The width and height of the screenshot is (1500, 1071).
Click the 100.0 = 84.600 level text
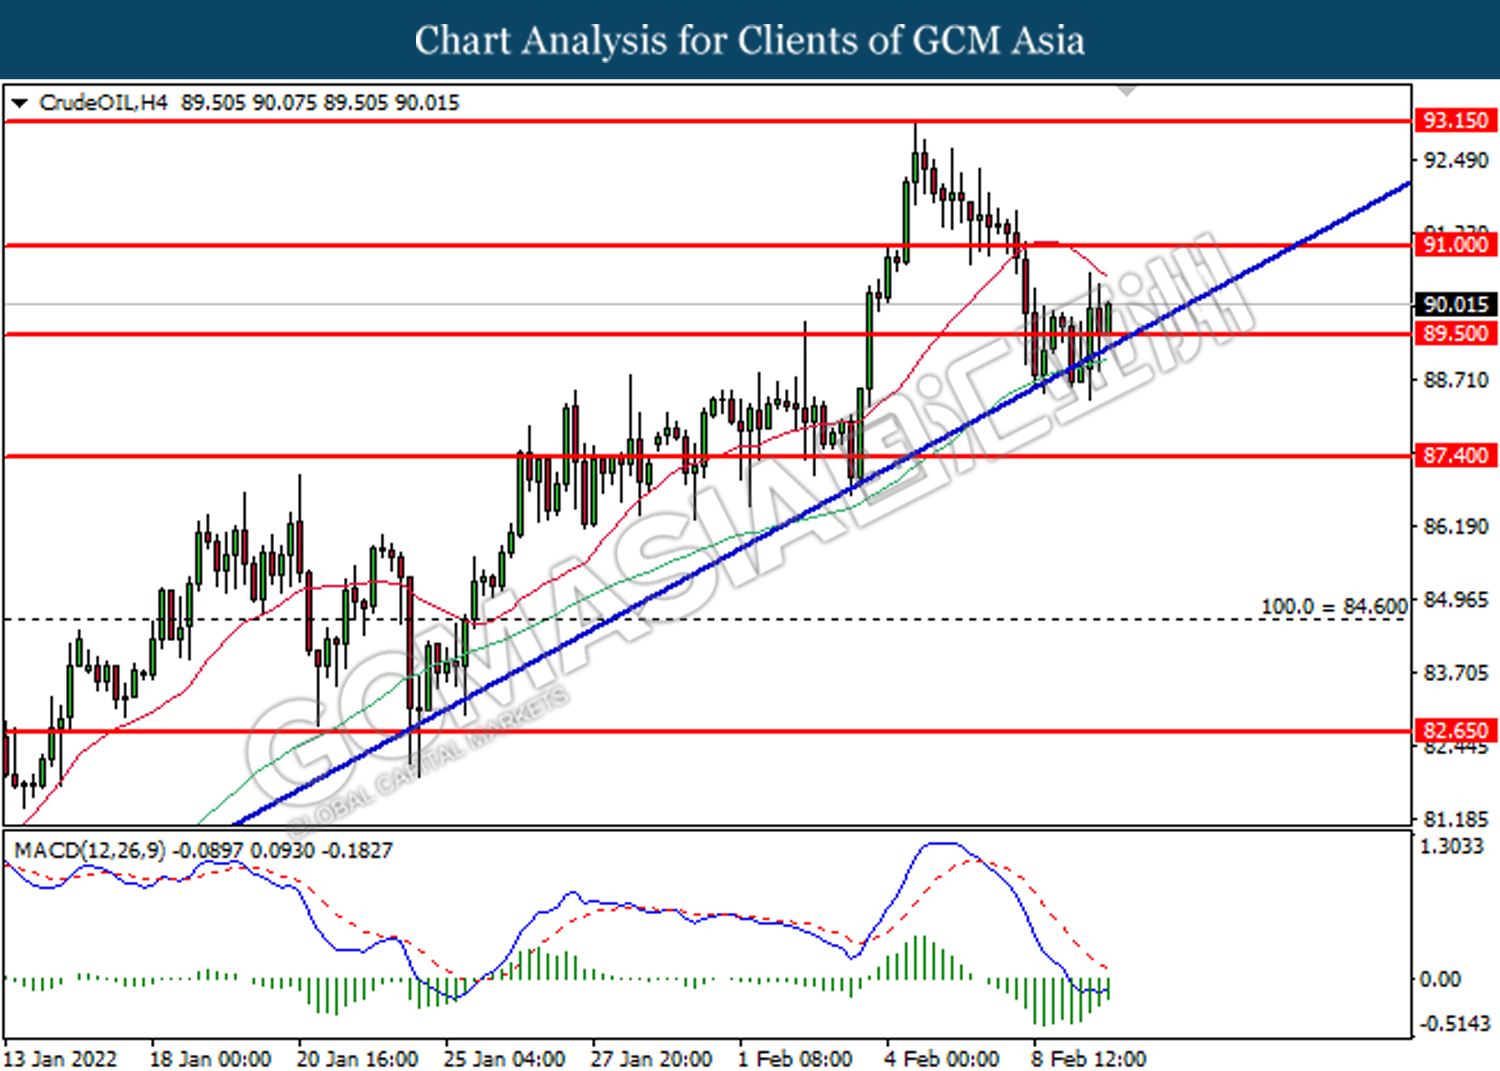[1334, 606]
